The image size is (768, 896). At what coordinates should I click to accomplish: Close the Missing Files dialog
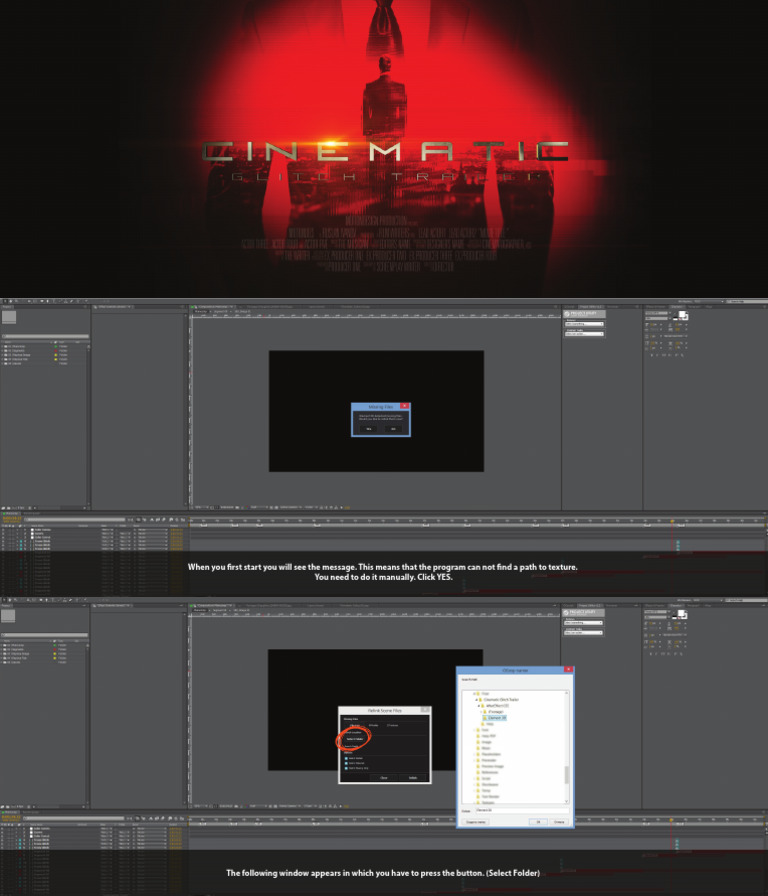tap(405, 406)
